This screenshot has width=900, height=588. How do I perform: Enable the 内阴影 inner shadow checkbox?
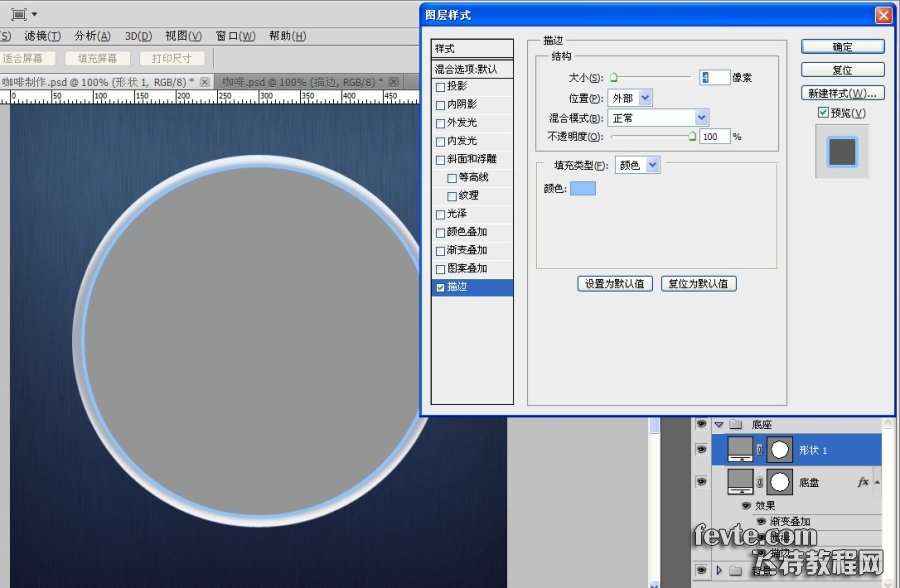click(440, 106)
